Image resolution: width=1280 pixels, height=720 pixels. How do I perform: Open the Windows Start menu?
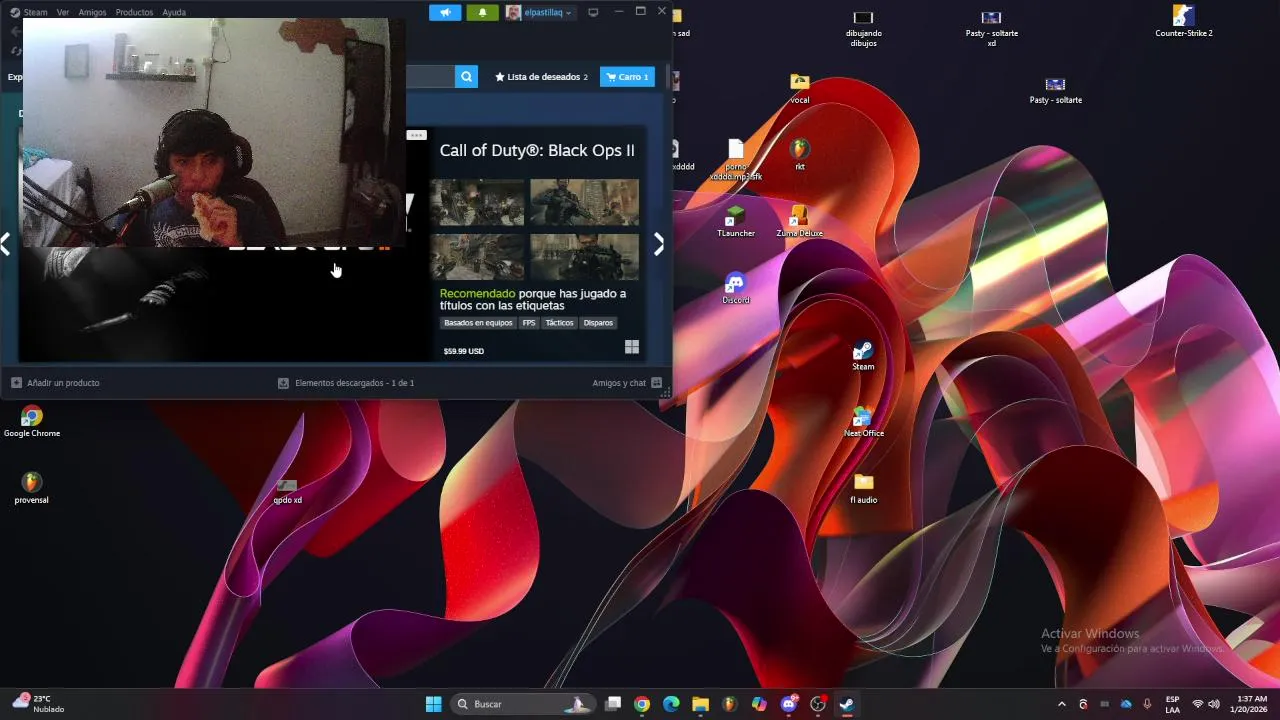coord(433,704)
